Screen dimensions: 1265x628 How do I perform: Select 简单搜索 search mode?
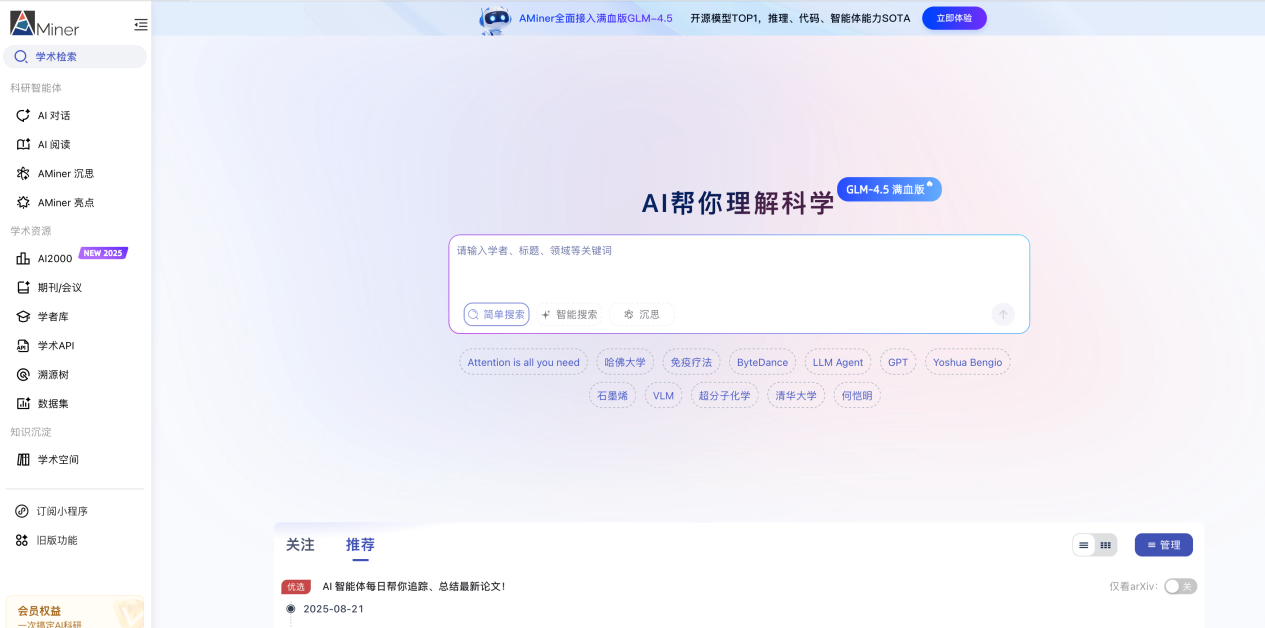click(496, 314)
